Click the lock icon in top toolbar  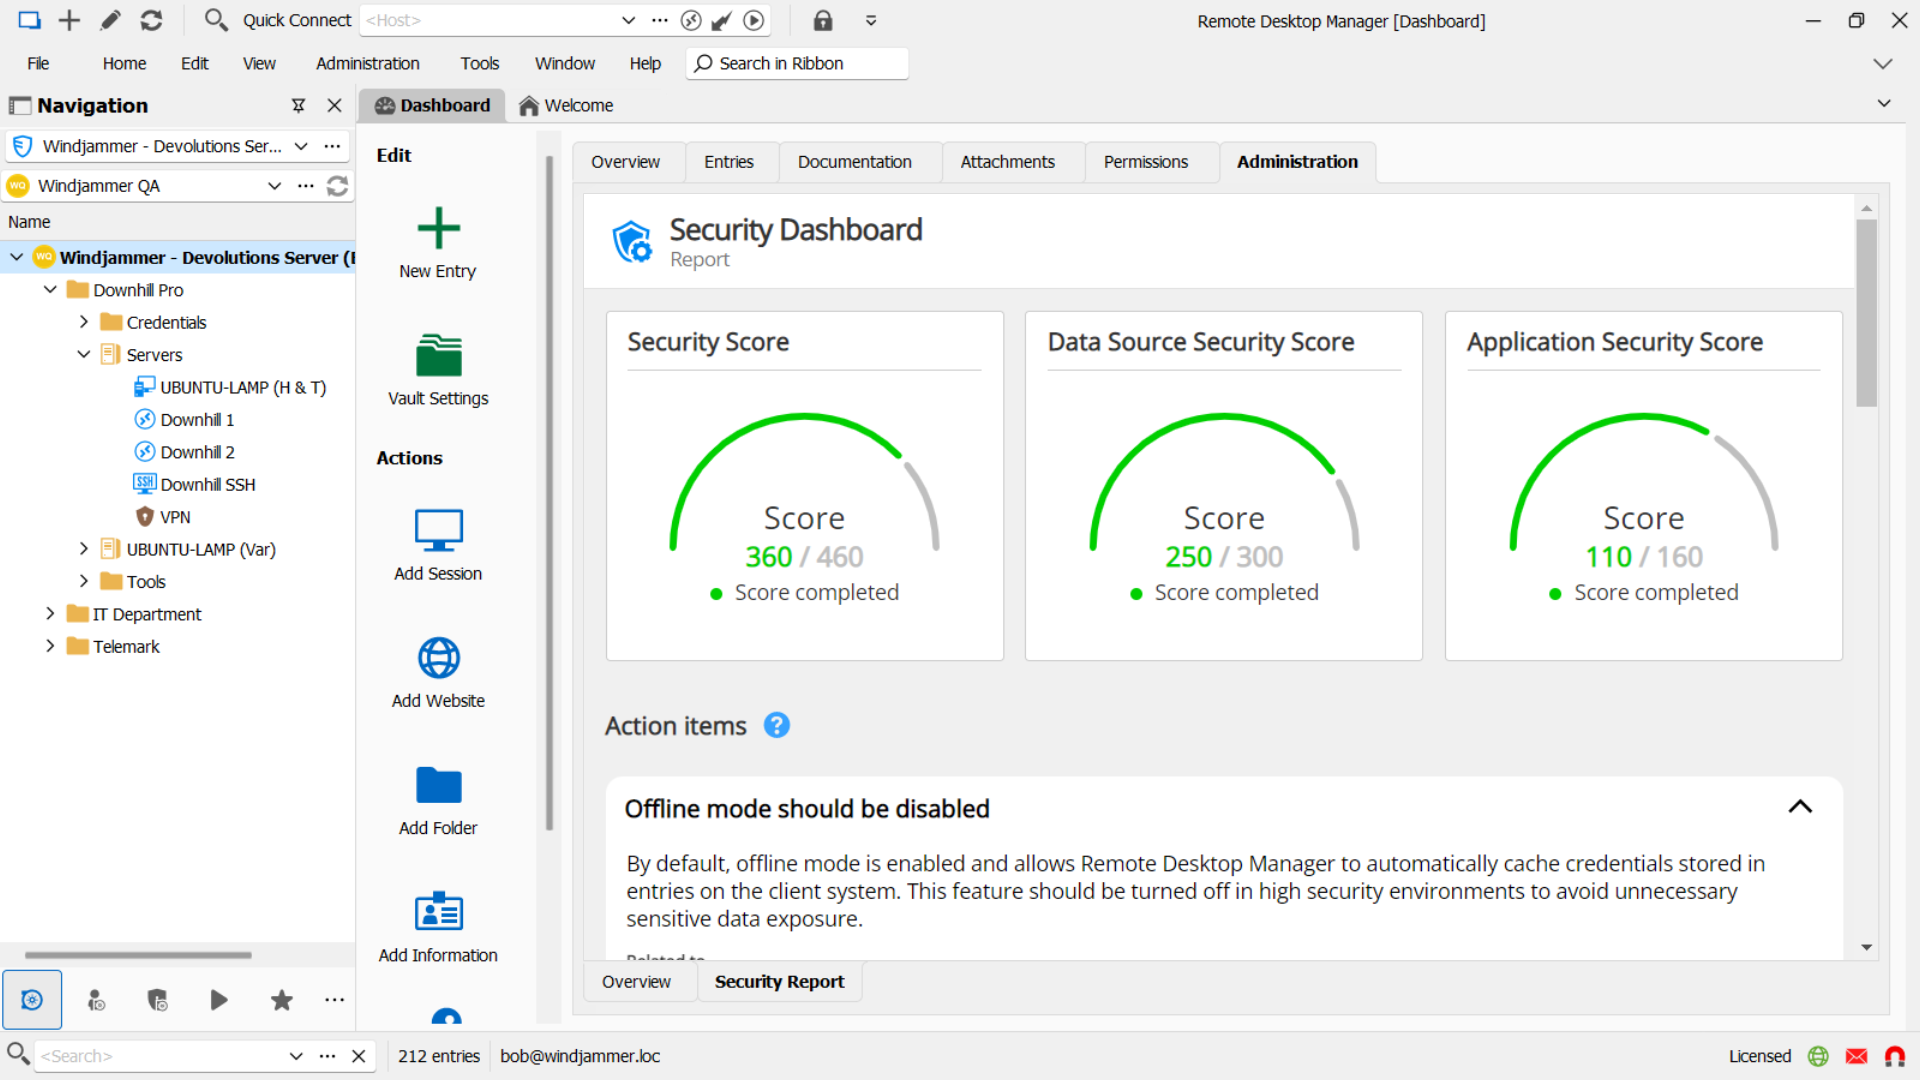pyautogui.click(x=822, y=20)
